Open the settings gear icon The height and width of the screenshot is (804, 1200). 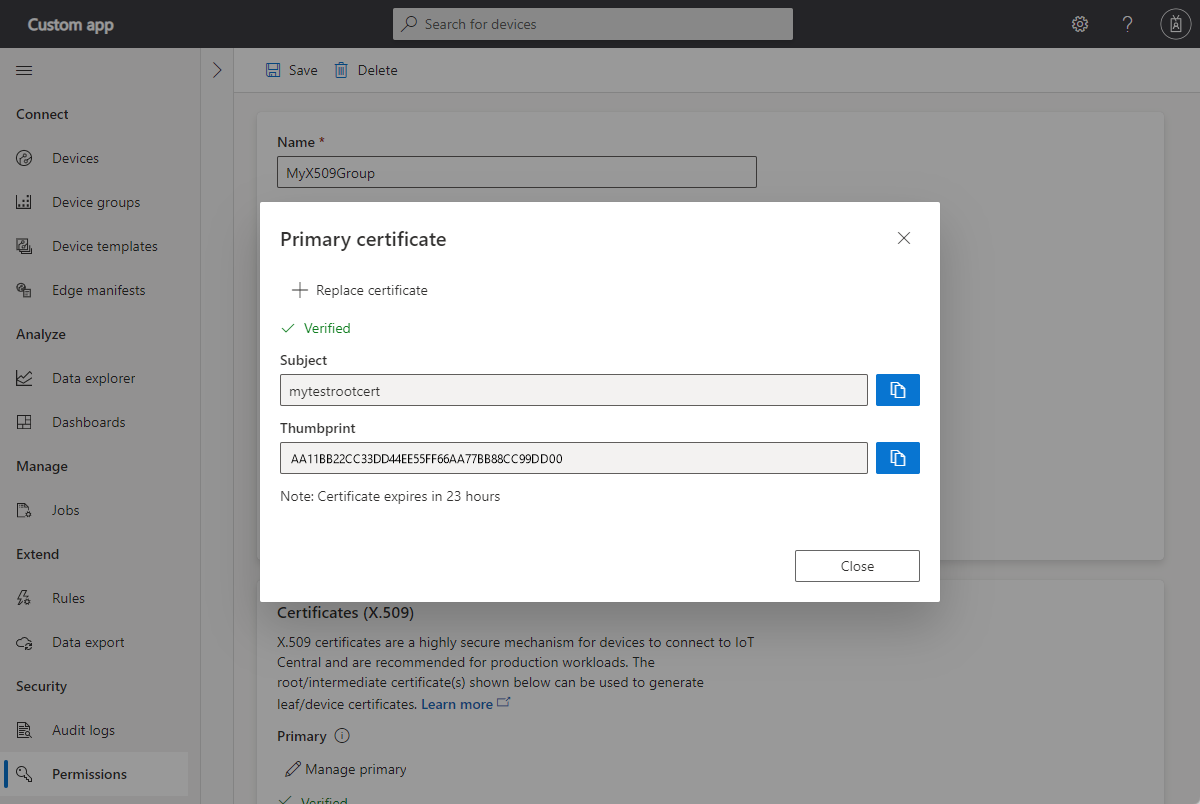click(x=1080, y=24)
